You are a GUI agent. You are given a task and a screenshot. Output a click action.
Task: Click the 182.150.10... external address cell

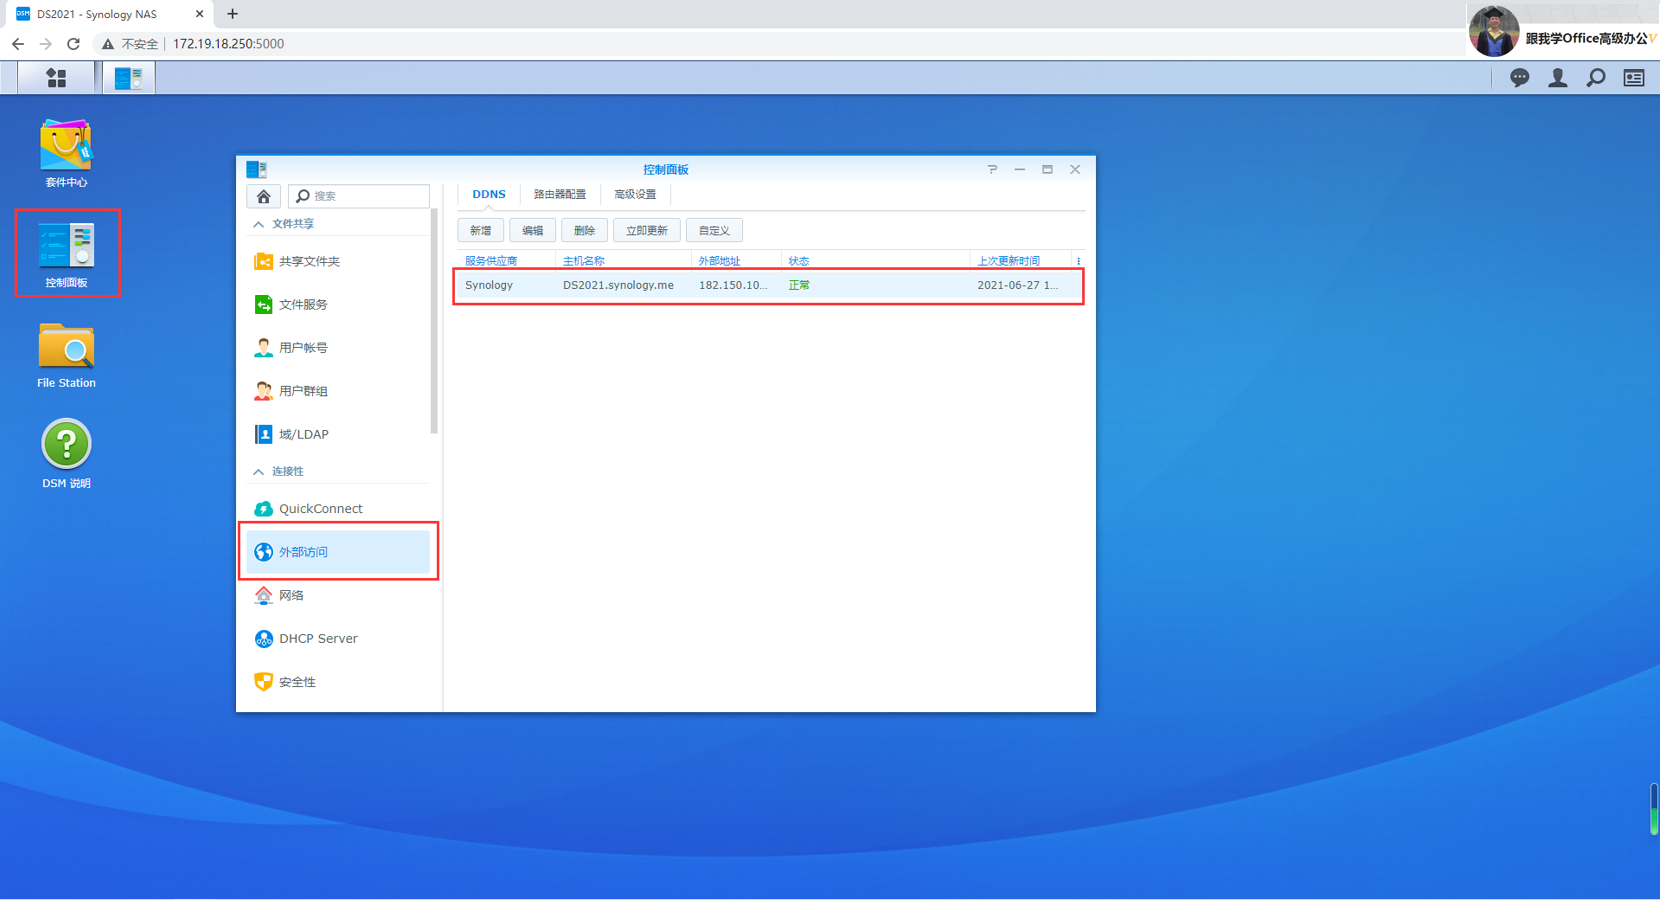(733, 285)
